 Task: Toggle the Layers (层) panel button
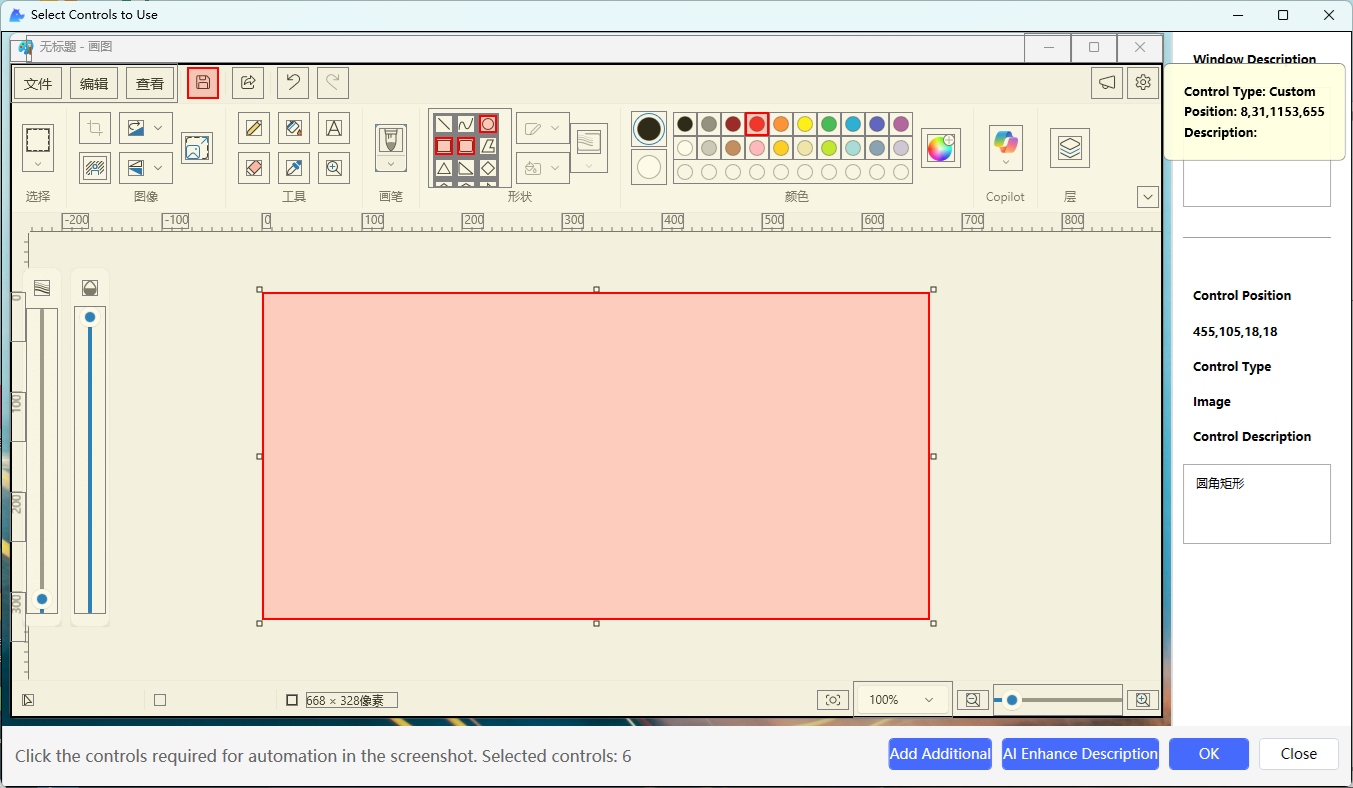[1069, 148]
